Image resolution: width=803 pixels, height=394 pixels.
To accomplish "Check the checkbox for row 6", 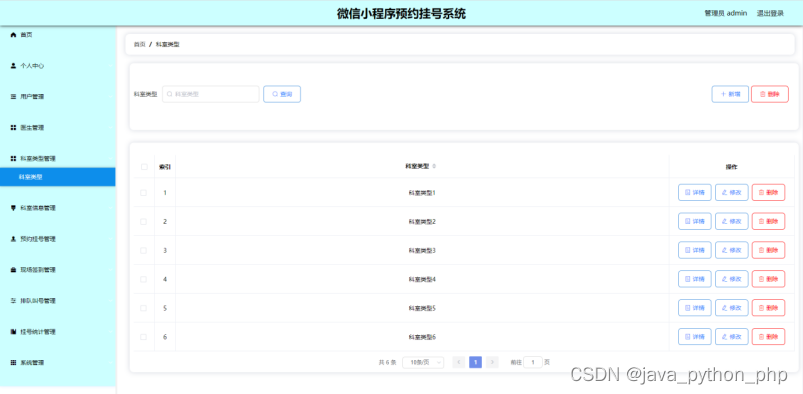I will [143, 337].
